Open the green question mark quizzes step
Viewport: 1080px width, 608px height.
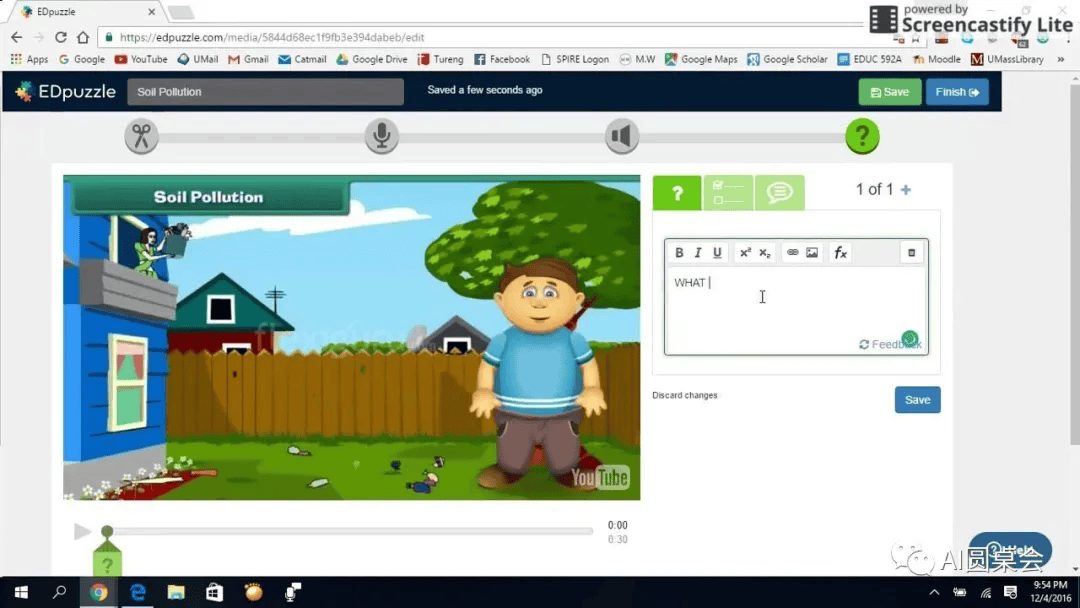pyautogui.click(x=862, y=136)
